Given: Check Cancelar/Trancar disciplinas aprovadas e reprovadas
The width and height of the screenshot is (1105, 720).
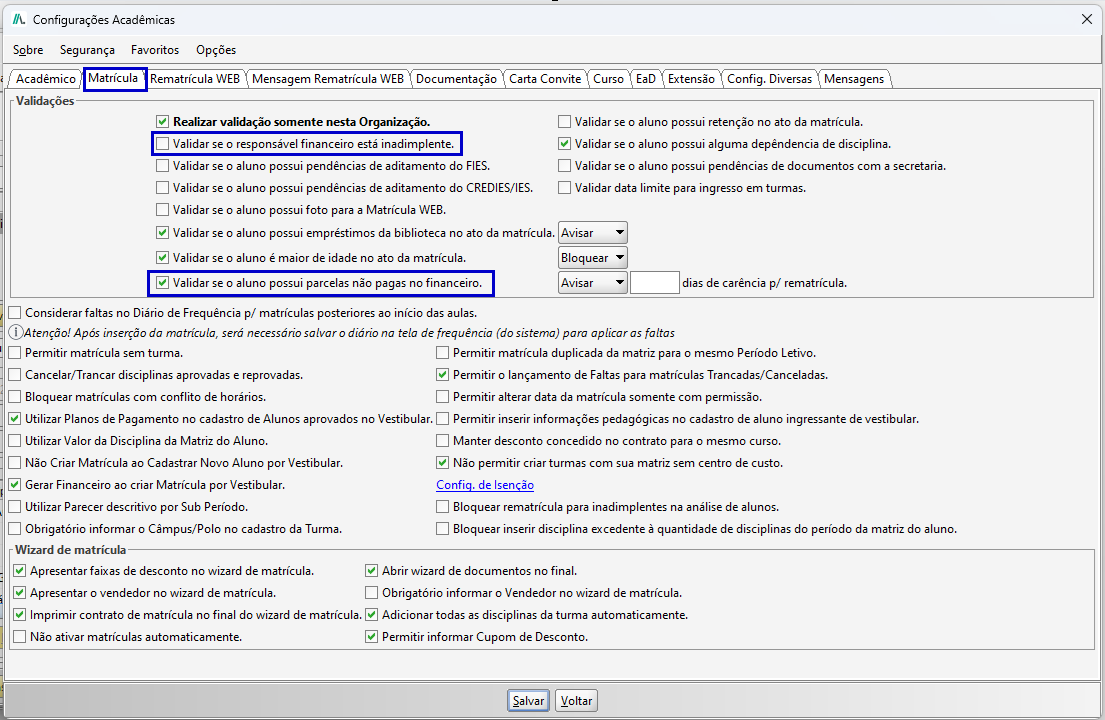Looking at the screenshot, I should point(15,375).
